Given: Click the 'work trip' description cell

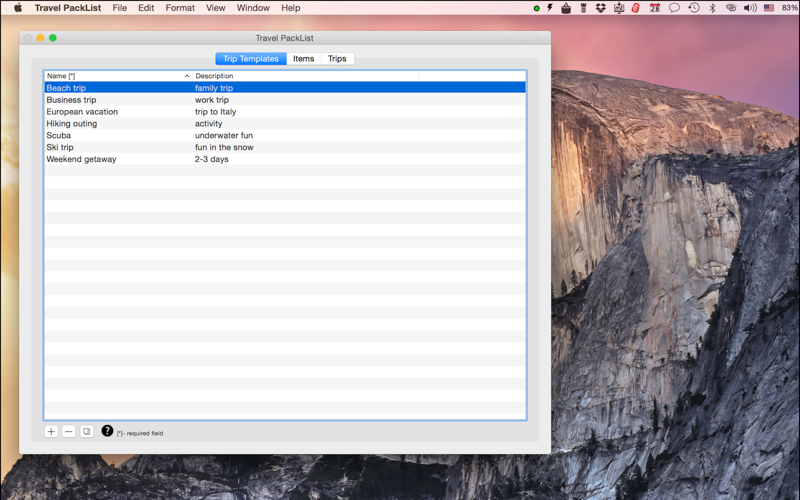Looking at the screenshot, I should 212,99.
